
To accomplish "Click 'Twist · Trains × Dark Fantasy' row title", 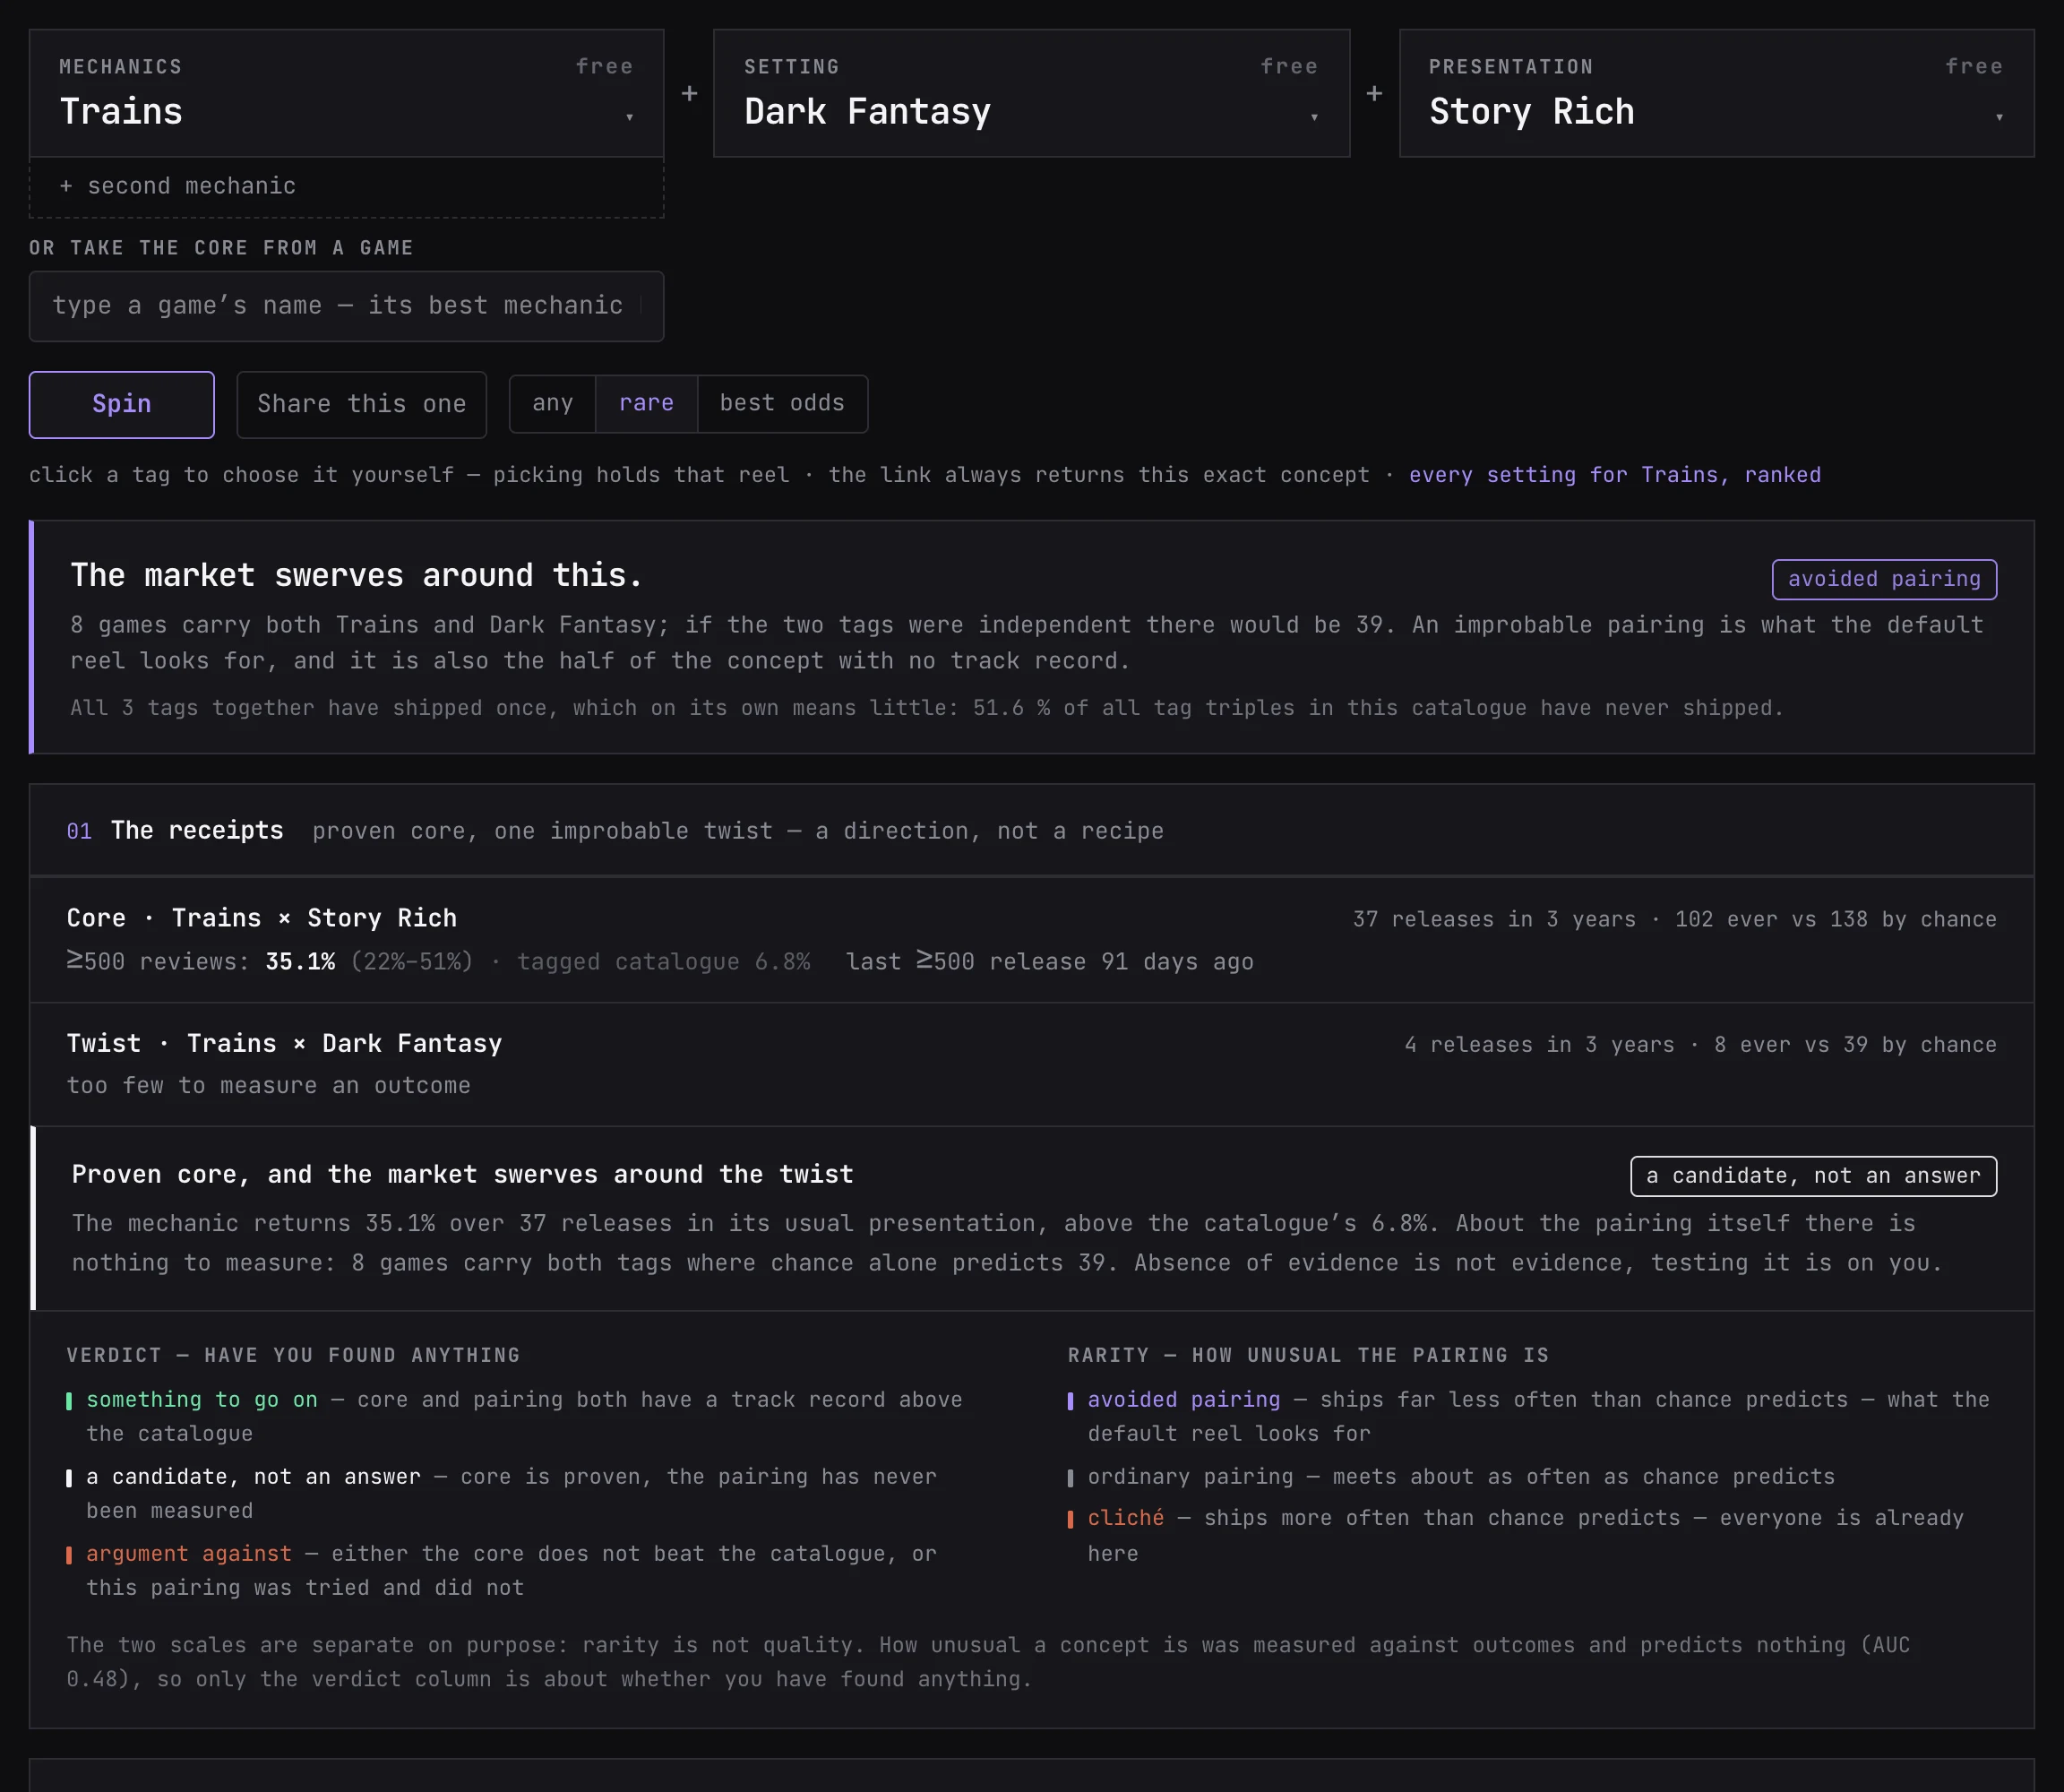I will coord(284,1043).
